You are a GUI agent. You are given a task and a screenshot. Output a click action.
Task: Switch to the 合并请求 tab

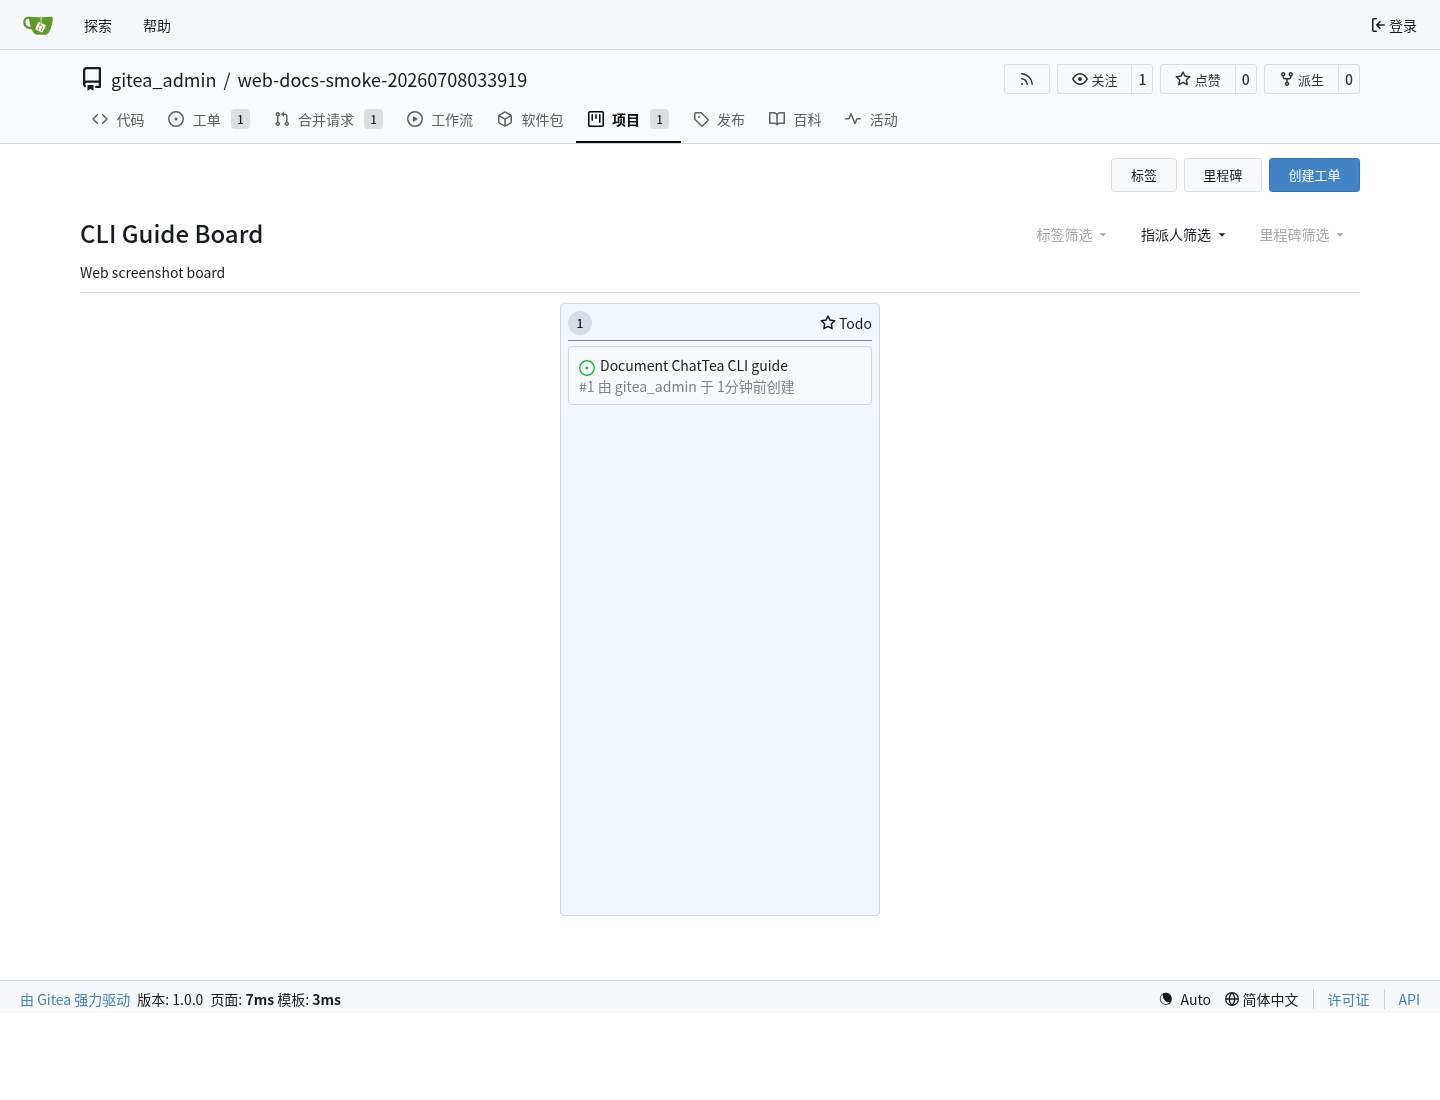coord(328,120)
